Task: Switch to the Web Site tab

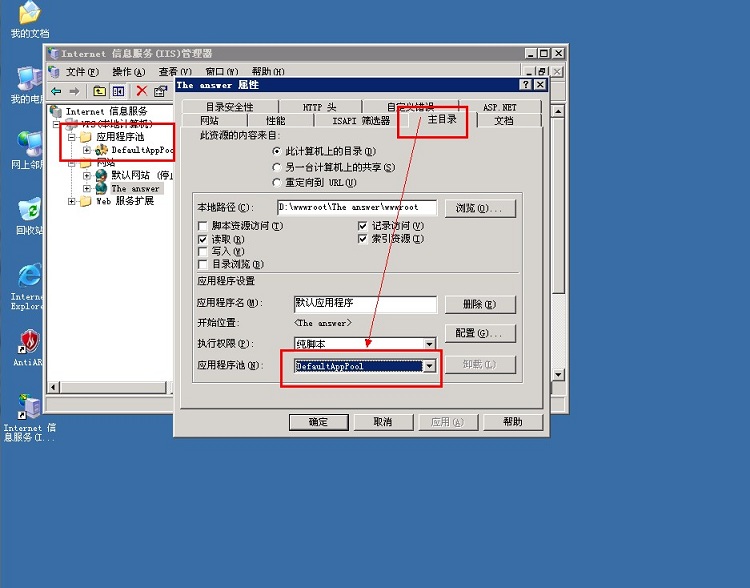Action: 210,120
